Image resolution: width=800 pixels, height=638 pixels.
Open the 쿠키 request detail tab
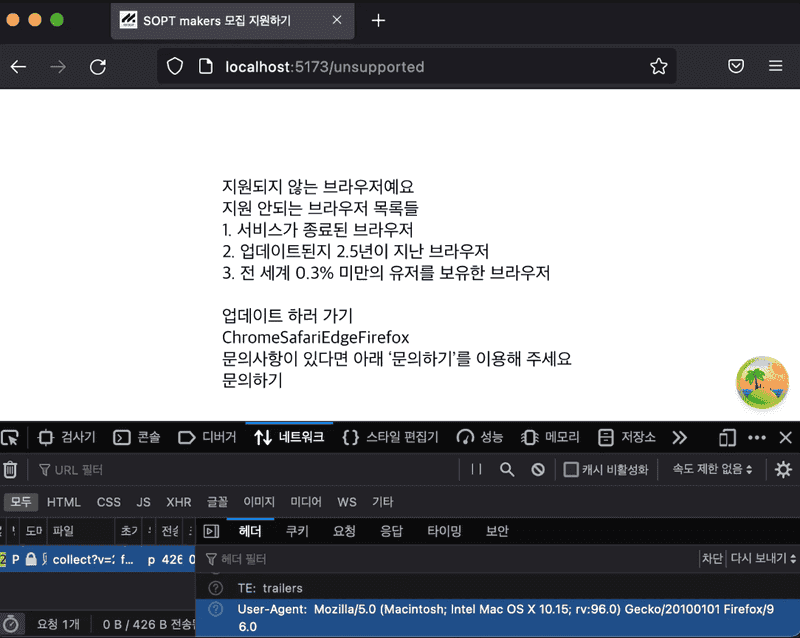pos(297,531)
